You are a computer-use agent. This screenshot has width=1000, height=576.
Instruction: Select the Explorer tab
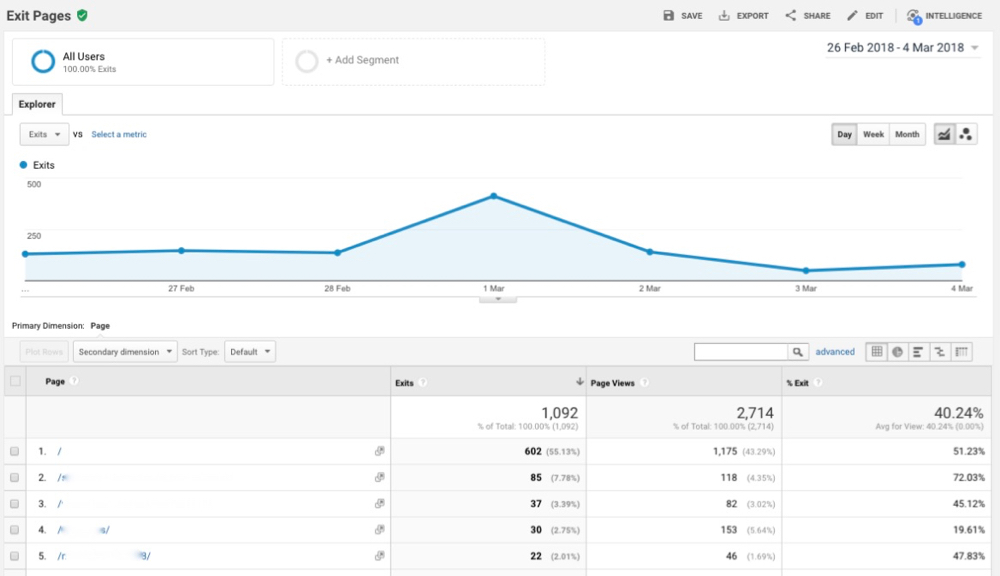point(37,104)
